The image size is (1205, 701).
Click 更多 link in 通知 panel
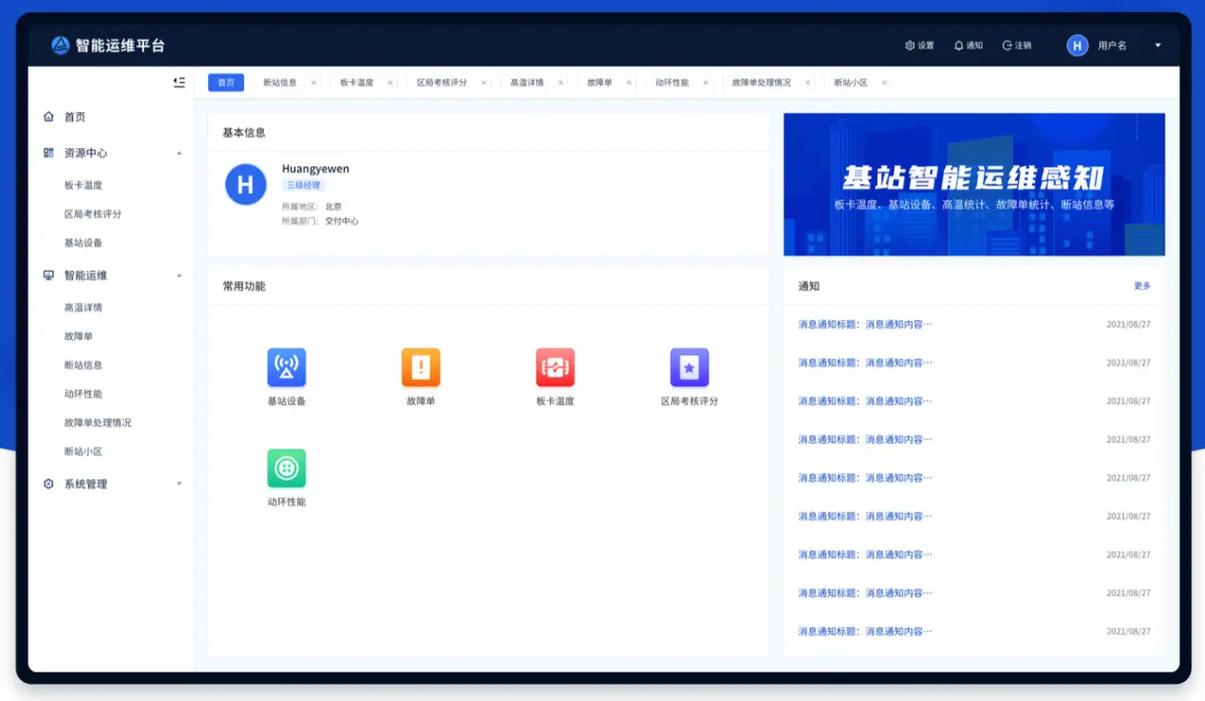click(1142, 286)
